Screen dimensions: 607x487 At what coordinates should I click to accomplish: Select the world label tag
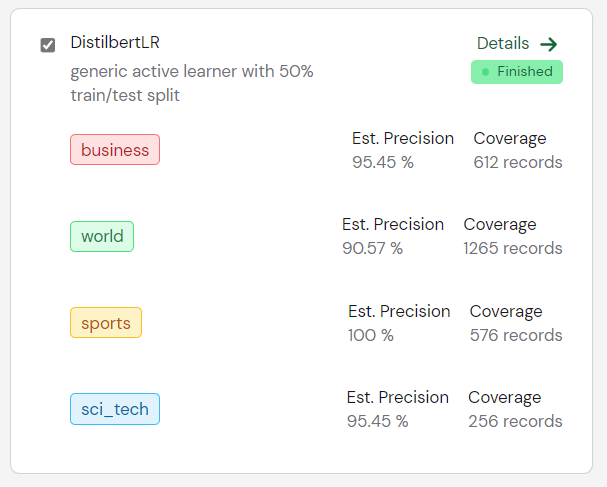pyautogui.click(x=102, y=236)
